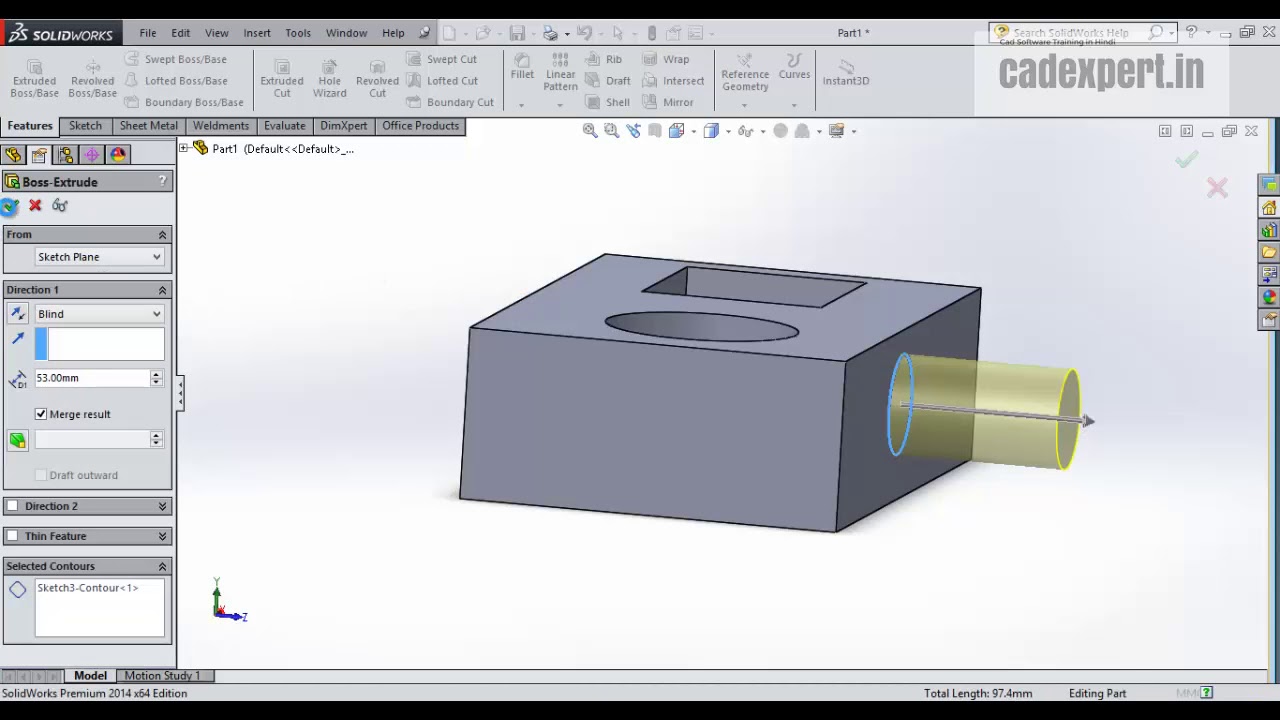
Task: Adjust depth 53.00mm spinner arrows
Action: (156, 378)
